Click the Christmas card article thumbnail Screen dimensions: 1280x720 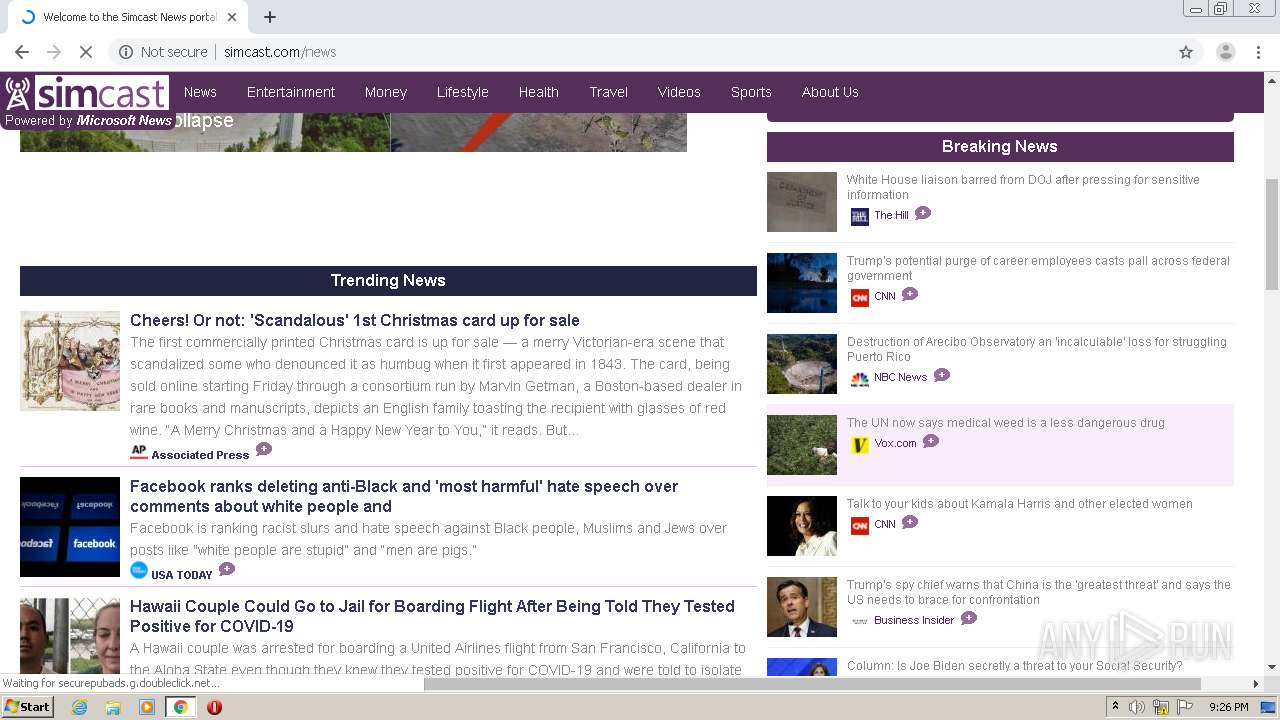coord(70,361)
